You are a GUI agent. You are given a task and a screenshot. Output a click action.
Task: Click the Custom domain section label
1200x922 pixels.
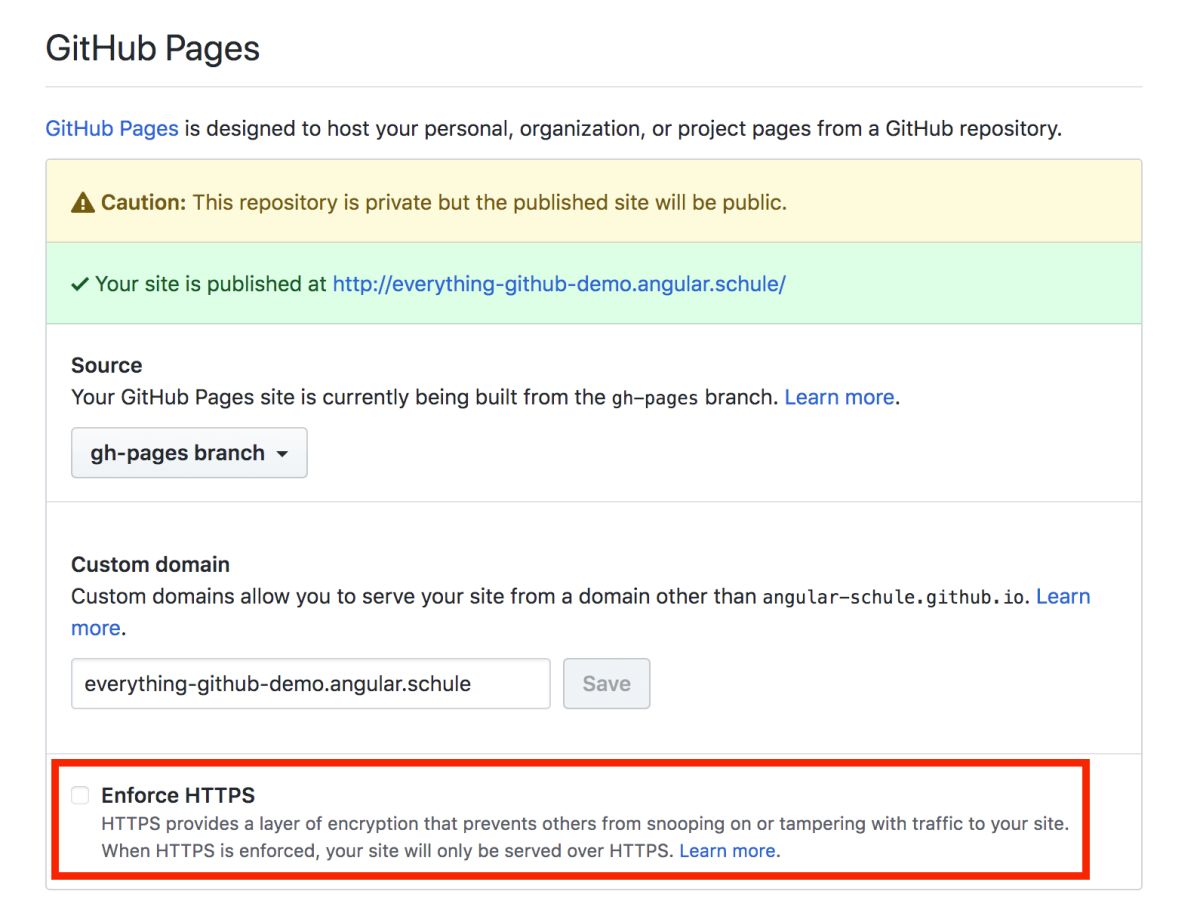click(151, 564)
